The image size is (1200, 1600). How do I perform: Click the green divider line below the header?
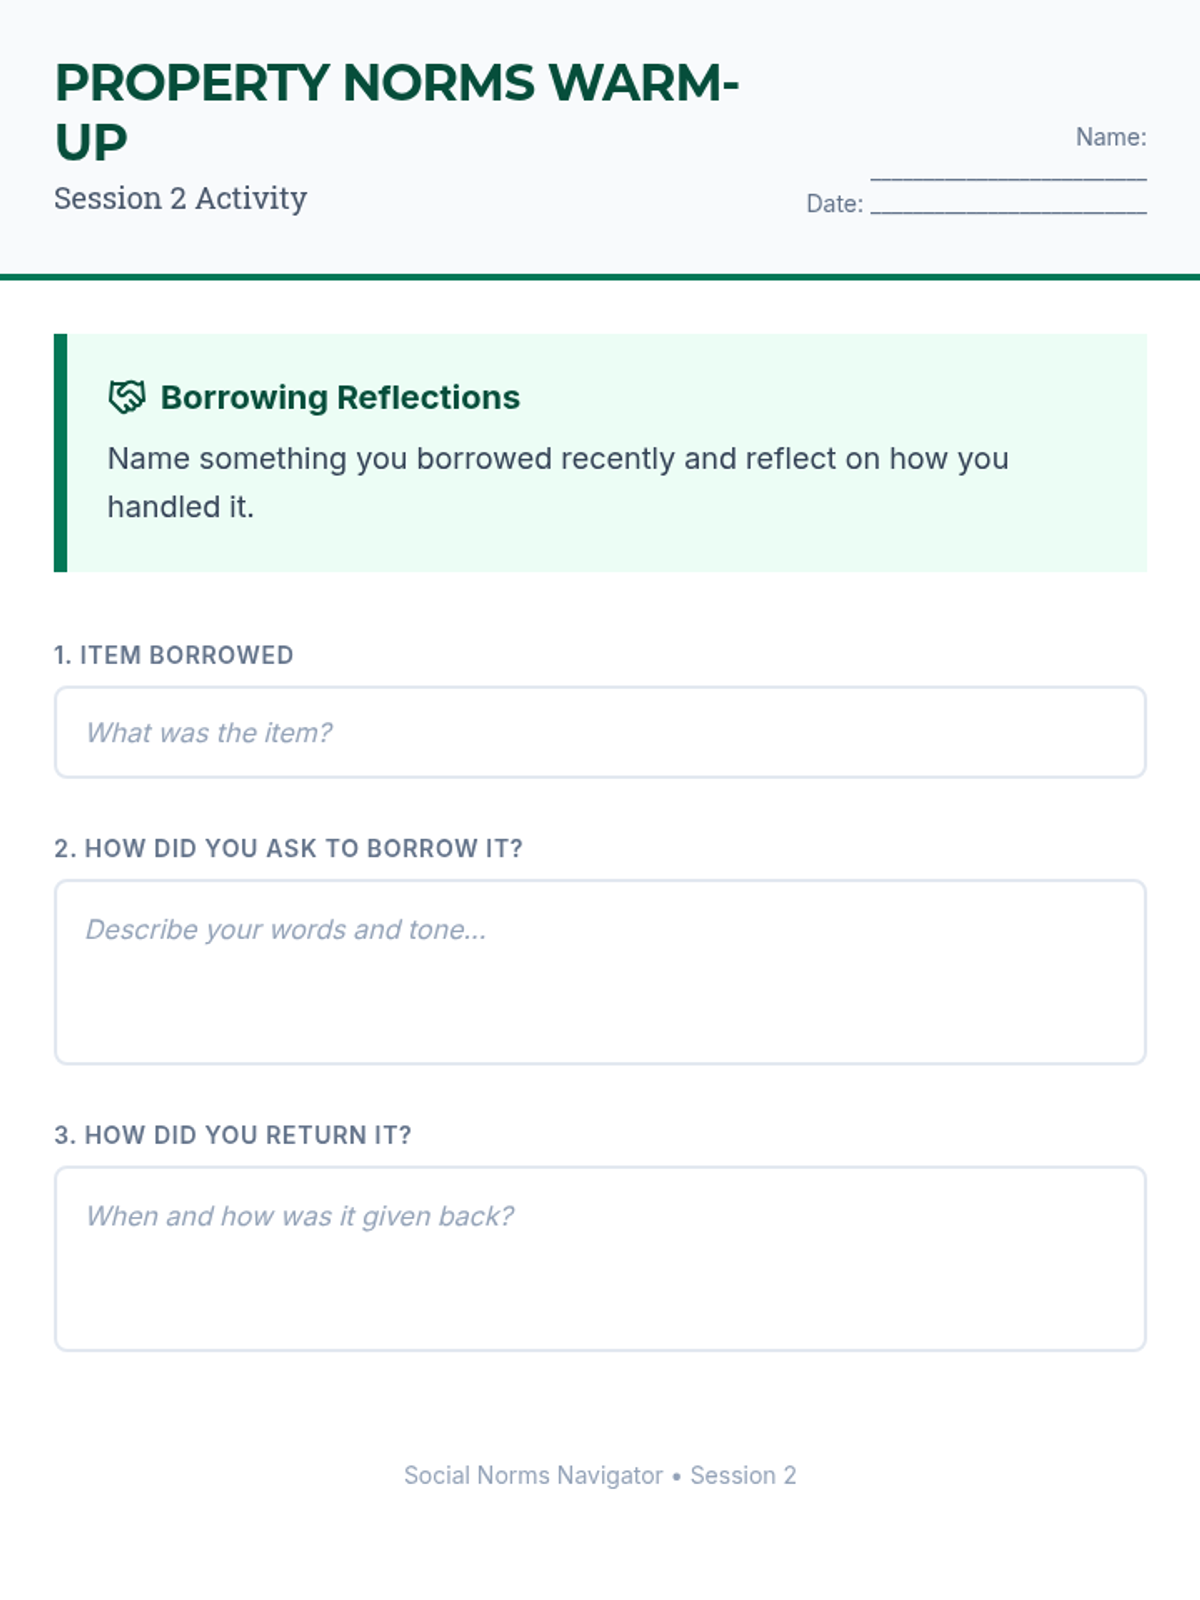[x=600, y=277]
